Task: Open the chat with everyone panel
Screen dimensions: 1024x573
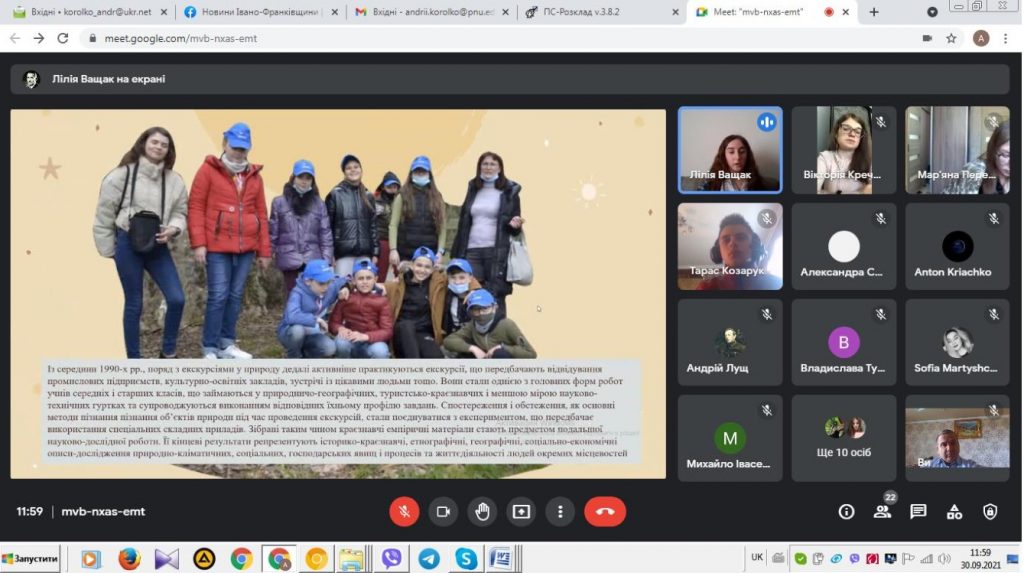Action: [918, 511]
